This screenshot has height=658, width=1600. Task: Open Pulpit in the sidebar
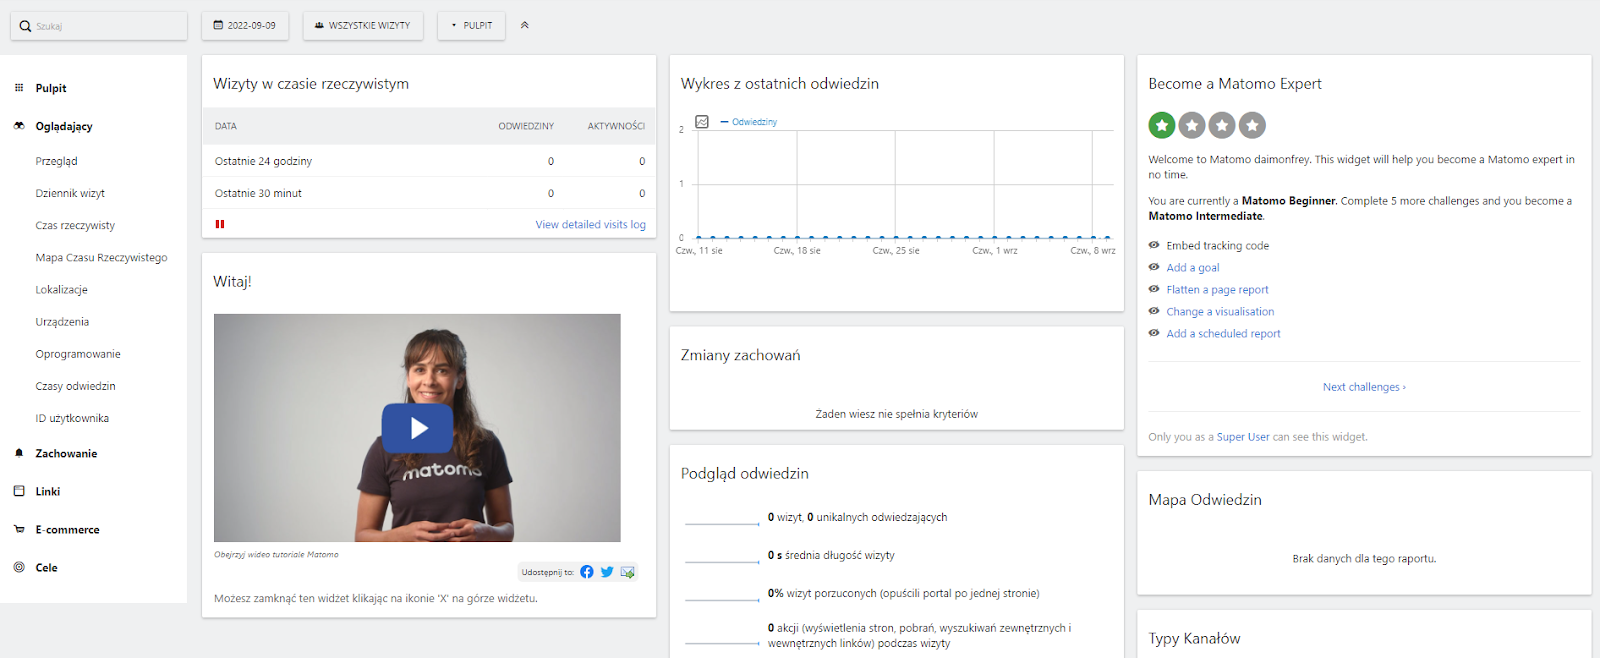pyautogui.click(x=51, y=88)
